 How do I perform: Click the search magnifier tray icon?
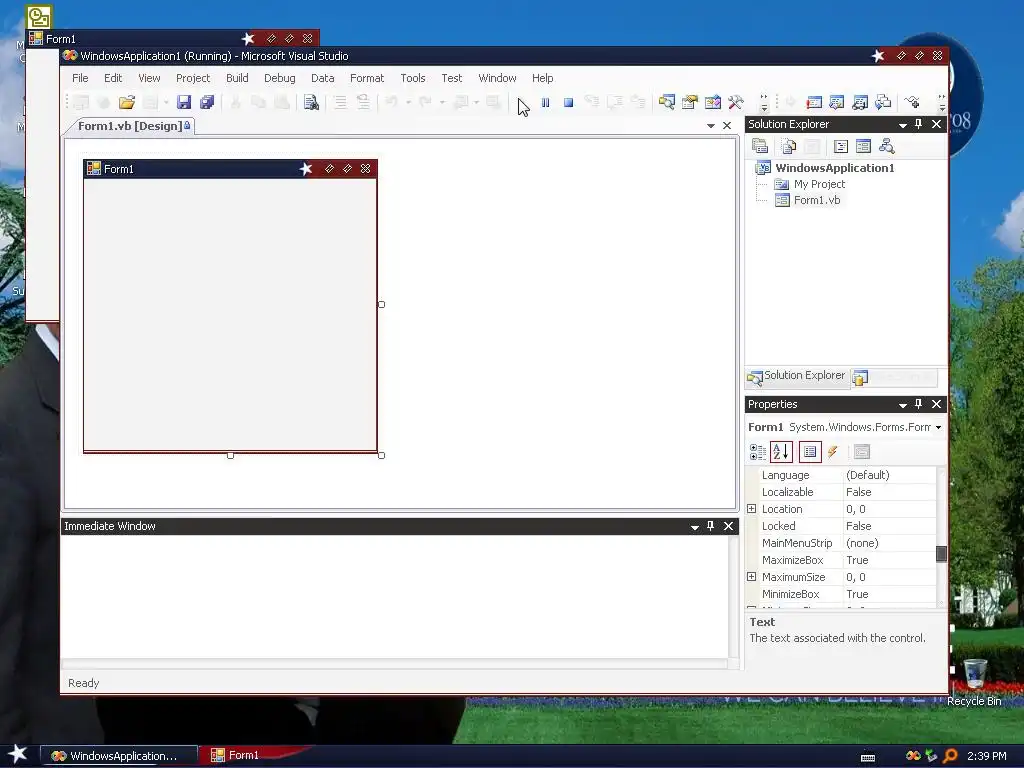[x=950, y=756]
